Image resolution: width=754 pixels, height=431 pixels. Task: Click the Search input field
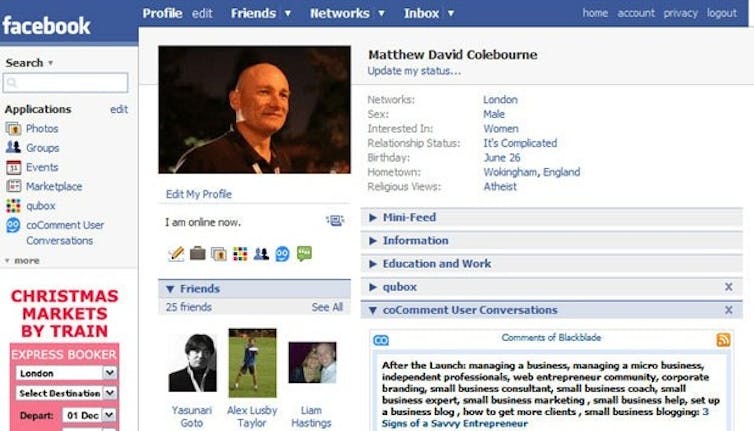pos(65,83)
